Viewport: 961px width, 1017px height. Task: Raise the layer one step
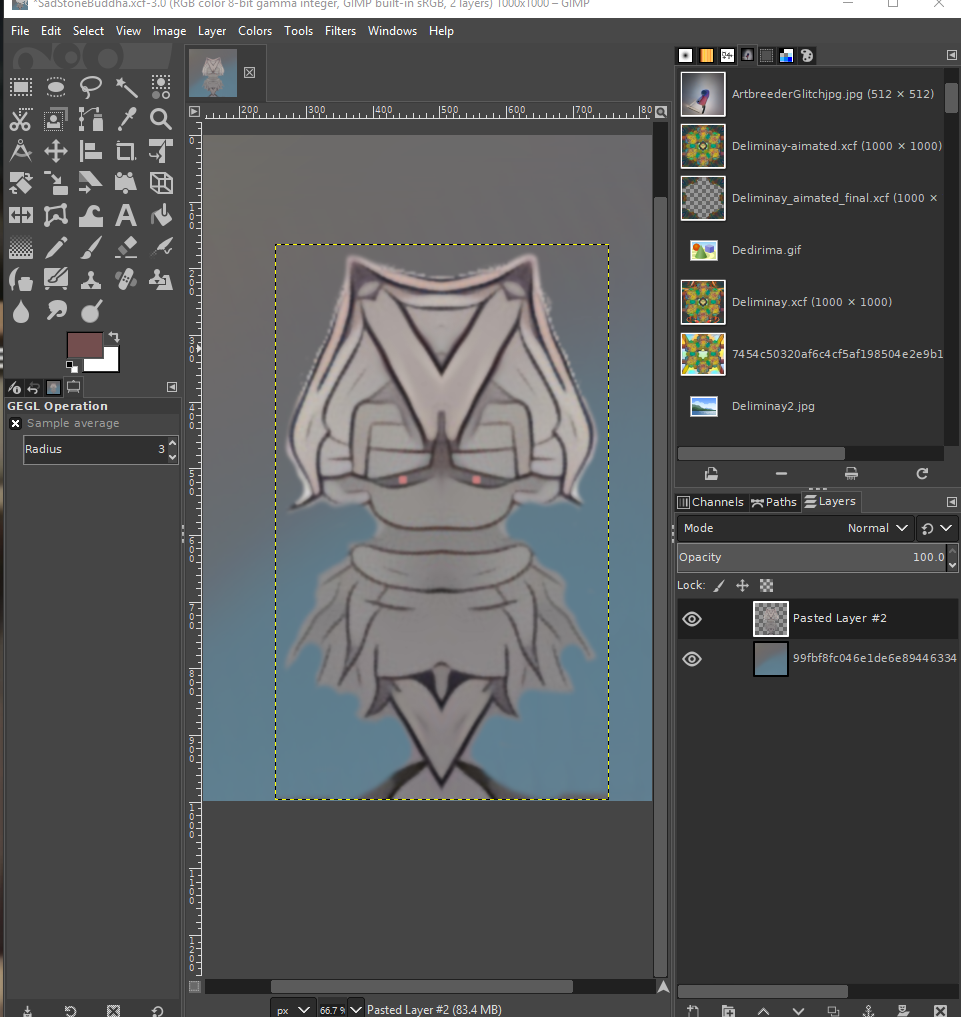point(763,1011)
